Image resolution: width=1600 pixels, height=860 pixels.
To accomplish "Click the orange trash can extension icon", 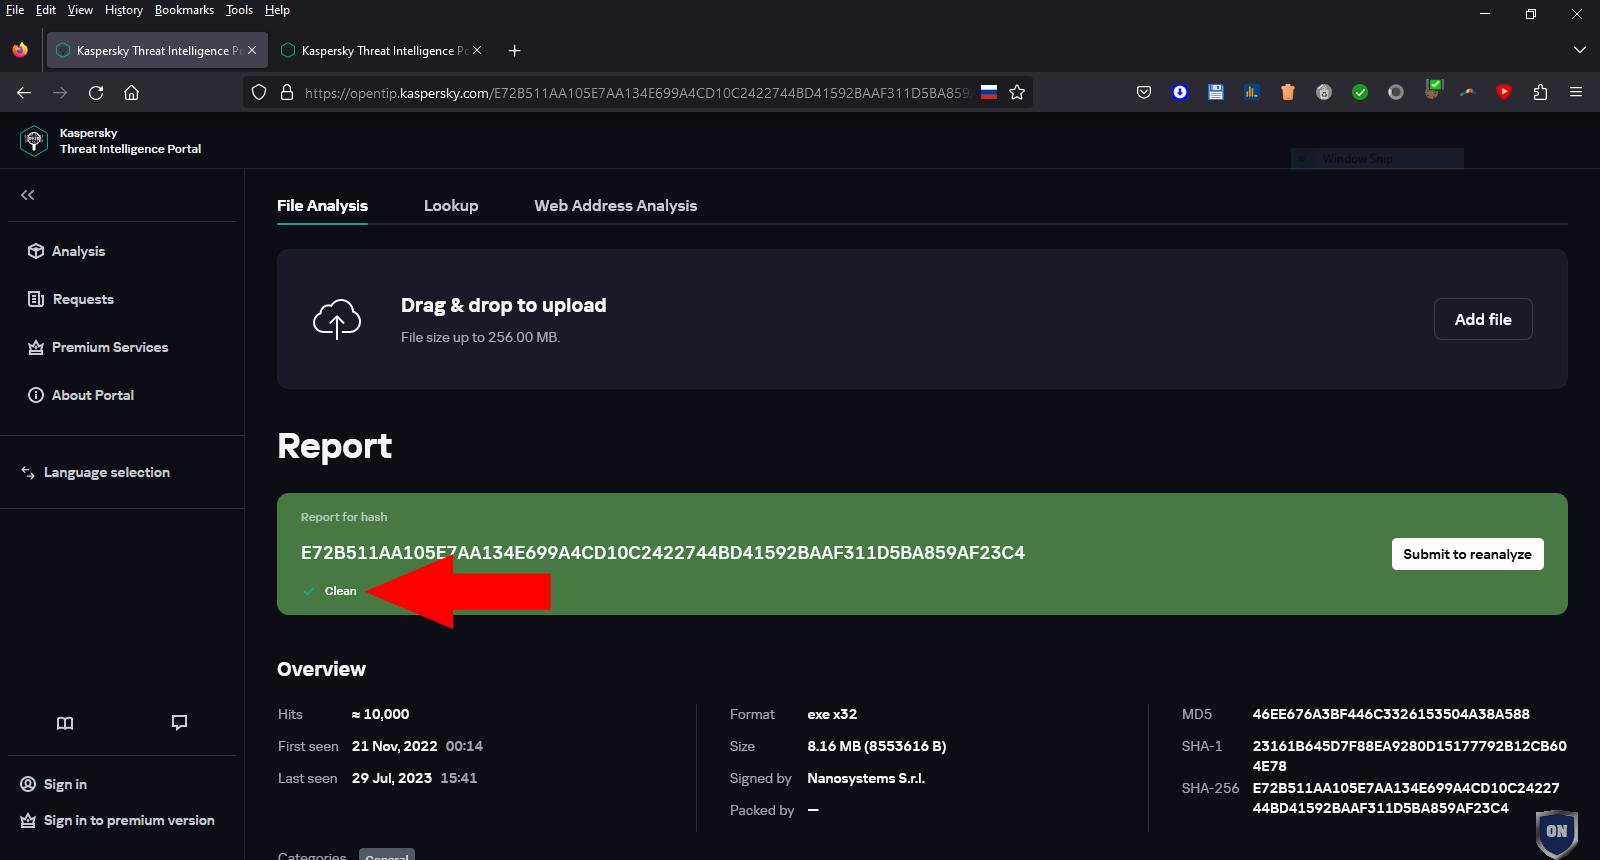I will 1288,92.
